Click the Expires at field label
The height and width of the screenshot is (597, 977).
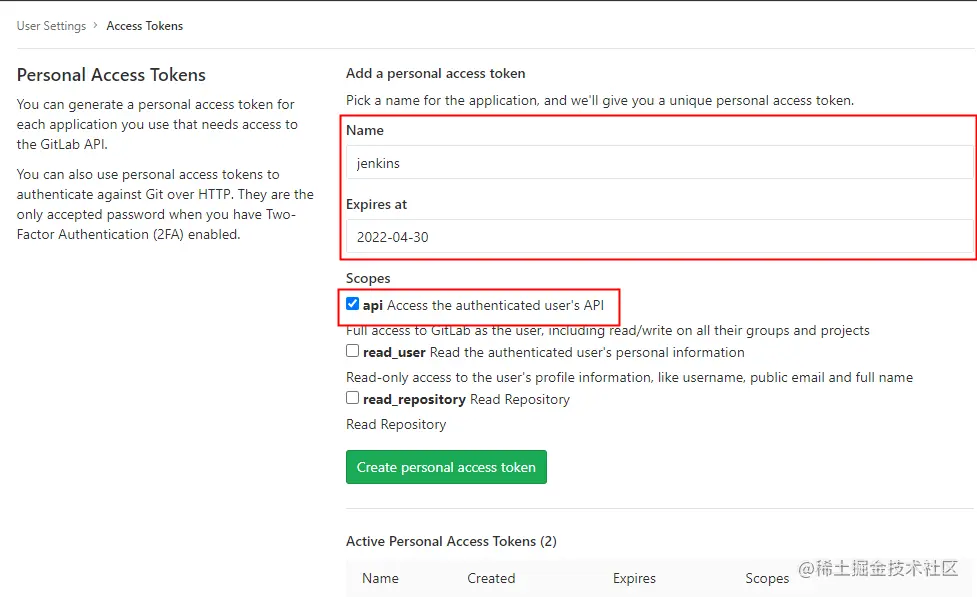click(376, 204)
